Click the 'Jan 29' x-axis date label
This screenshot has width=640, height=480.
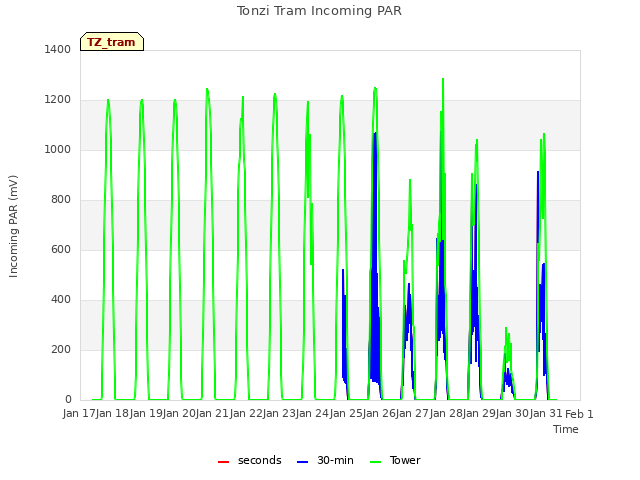point(480,414)
